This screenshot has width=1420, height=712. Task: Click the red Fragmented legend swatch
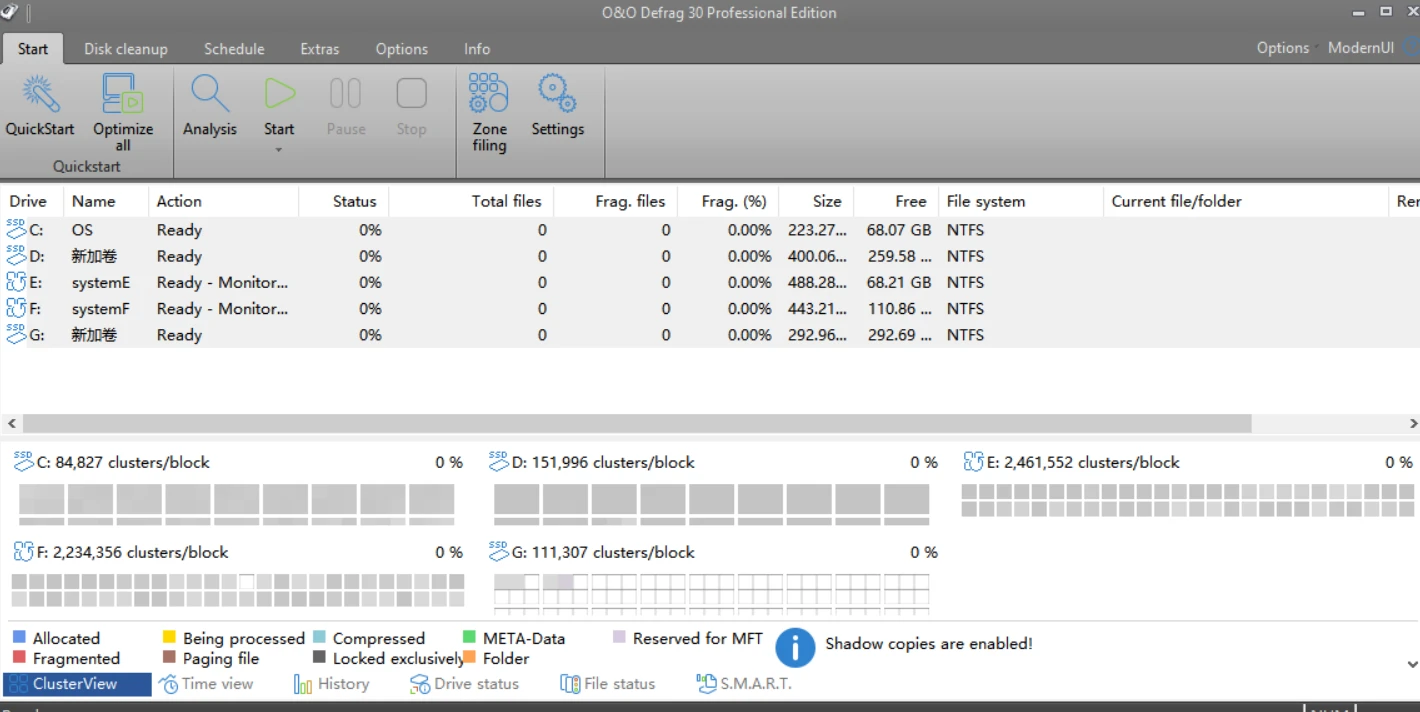click(x=19, y=658)
